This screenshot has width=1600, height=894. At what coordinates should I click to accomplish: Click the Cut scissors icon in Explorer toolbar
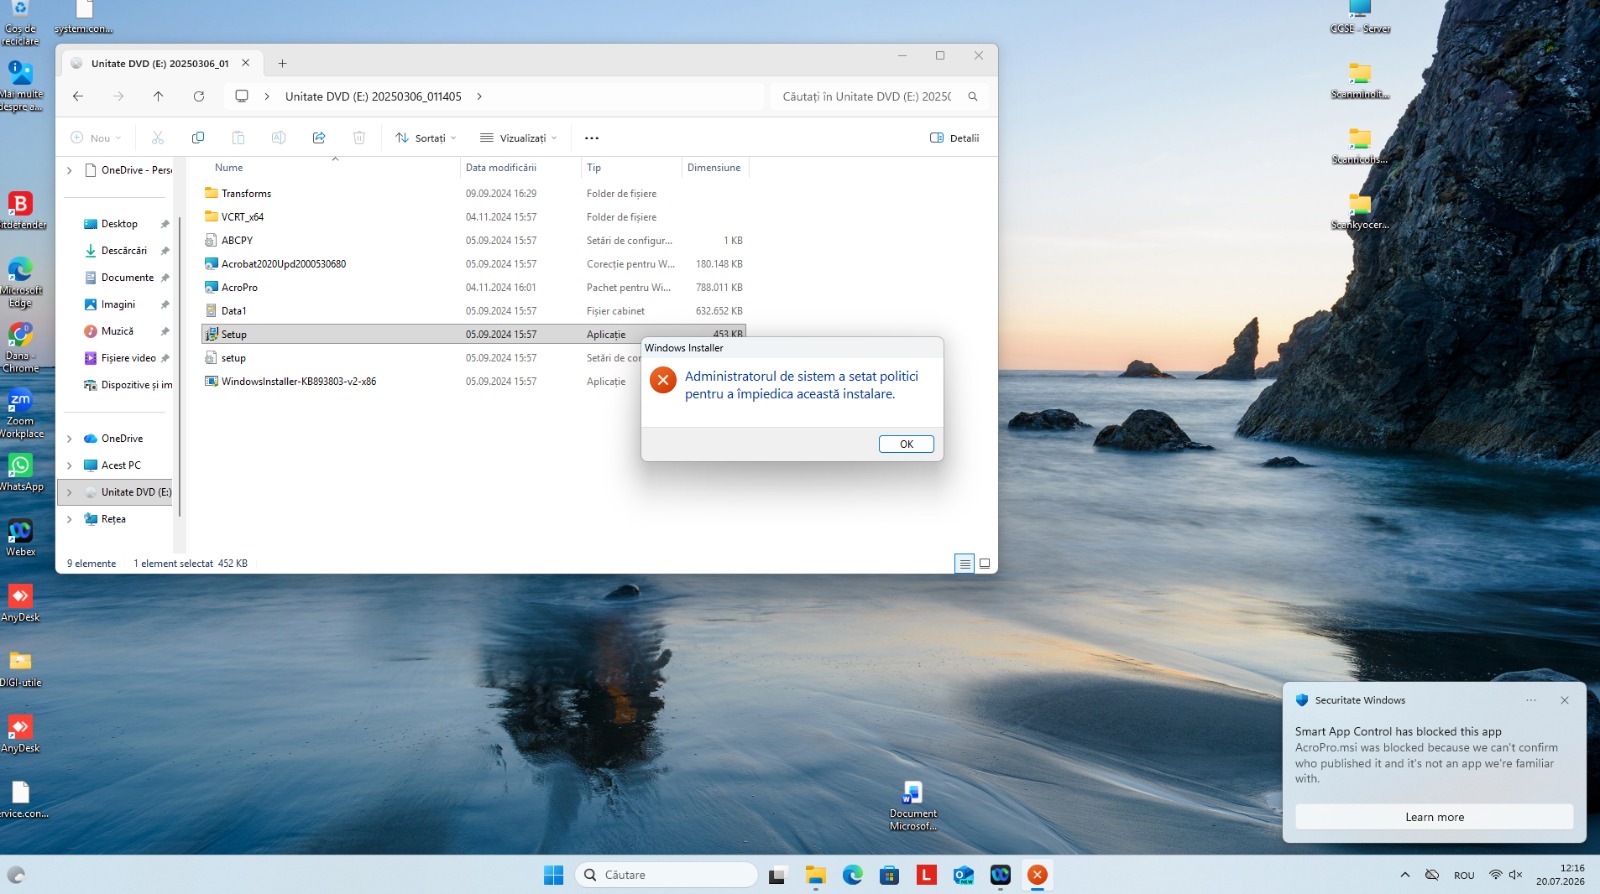tap(157, 138)
